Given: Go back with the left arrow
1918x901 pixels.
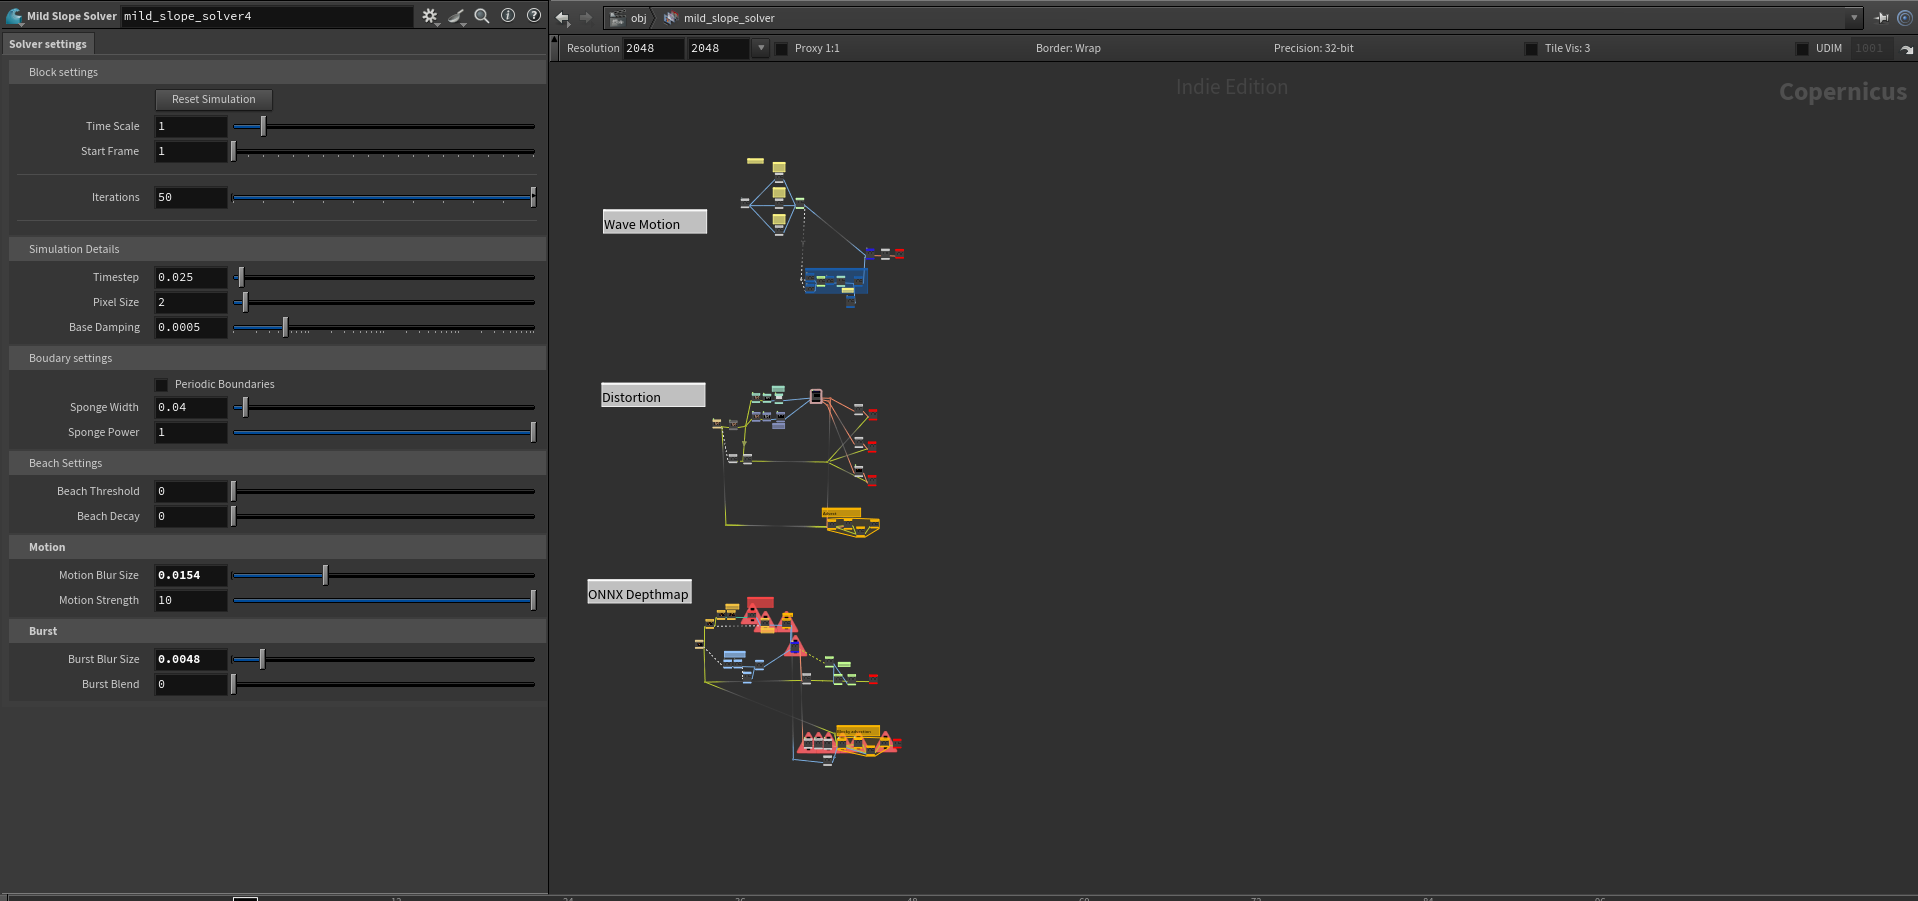Looking at the screenshot, I should coord(562,17).
